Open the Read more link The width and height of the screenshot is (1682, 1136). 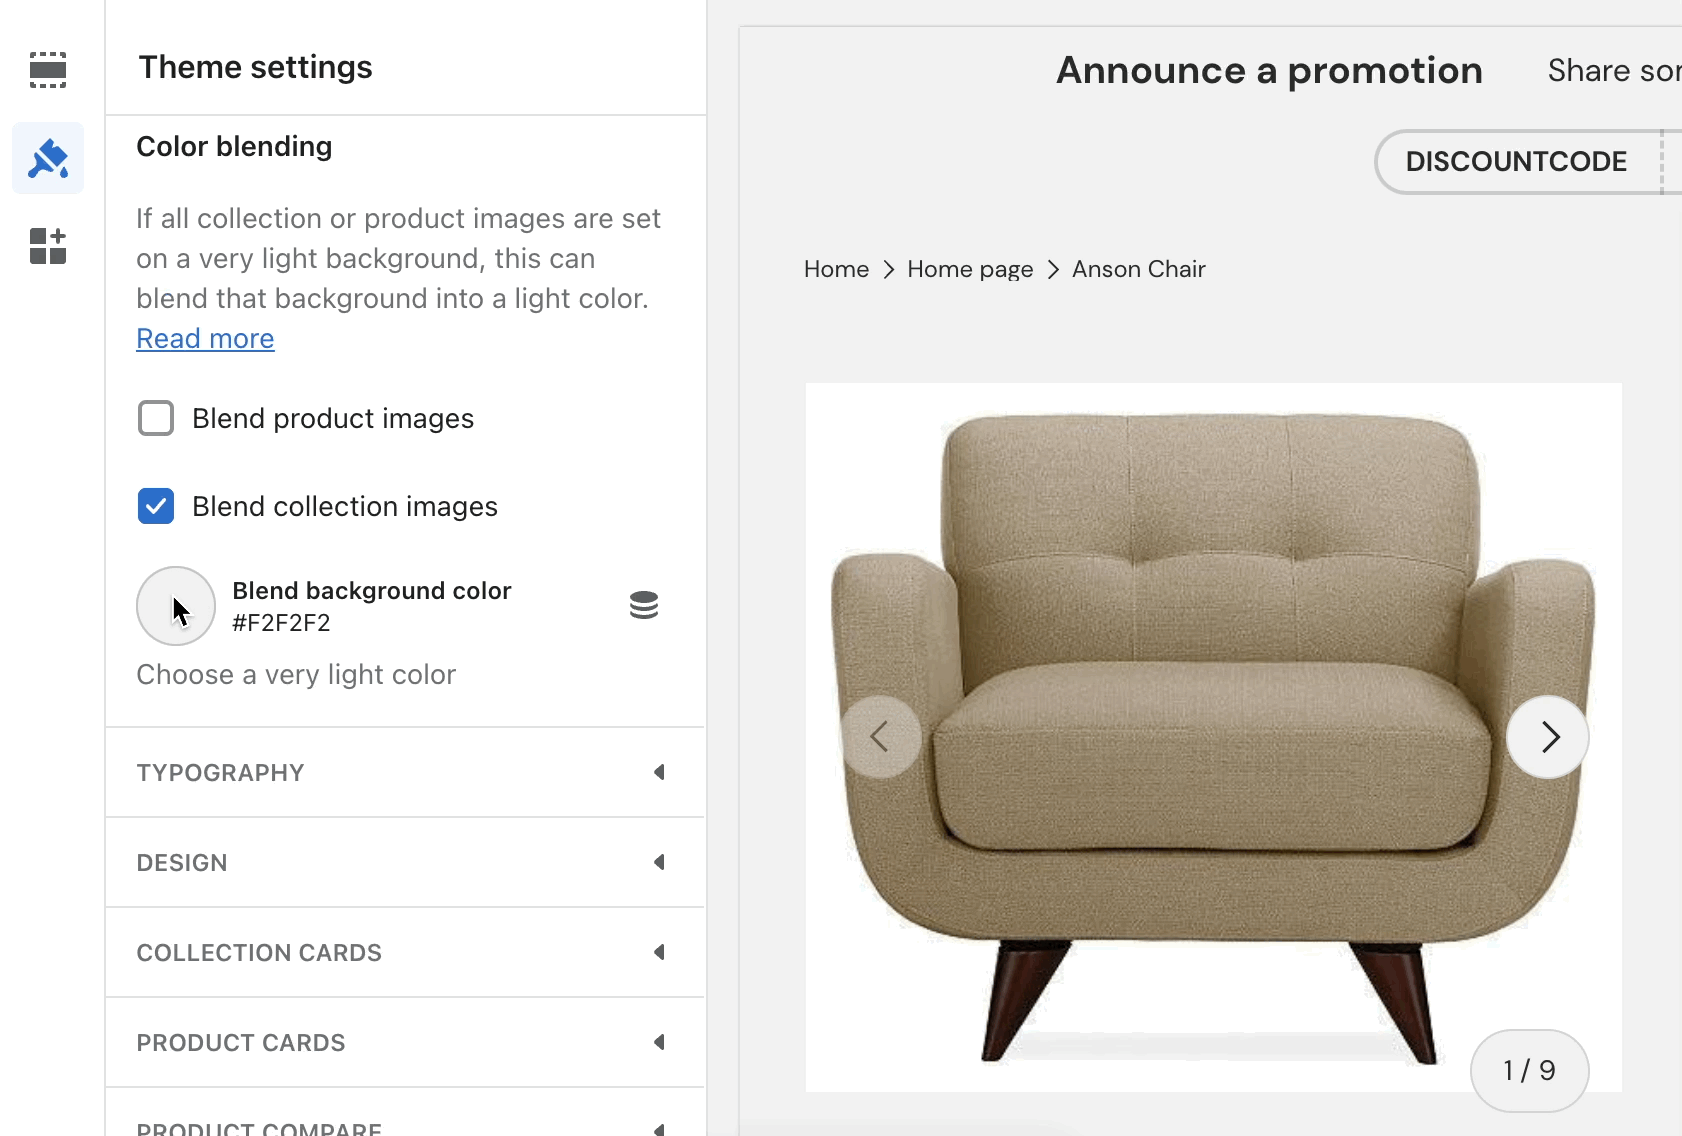pyautogui.click(x=205, y=339)
